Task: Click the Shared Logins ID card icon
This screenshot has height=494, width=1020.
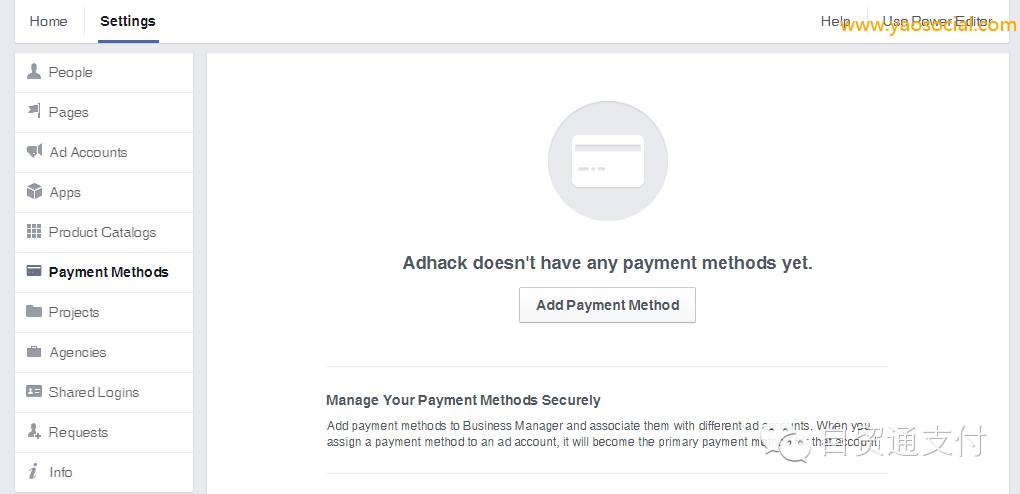Action: [34, 391]
